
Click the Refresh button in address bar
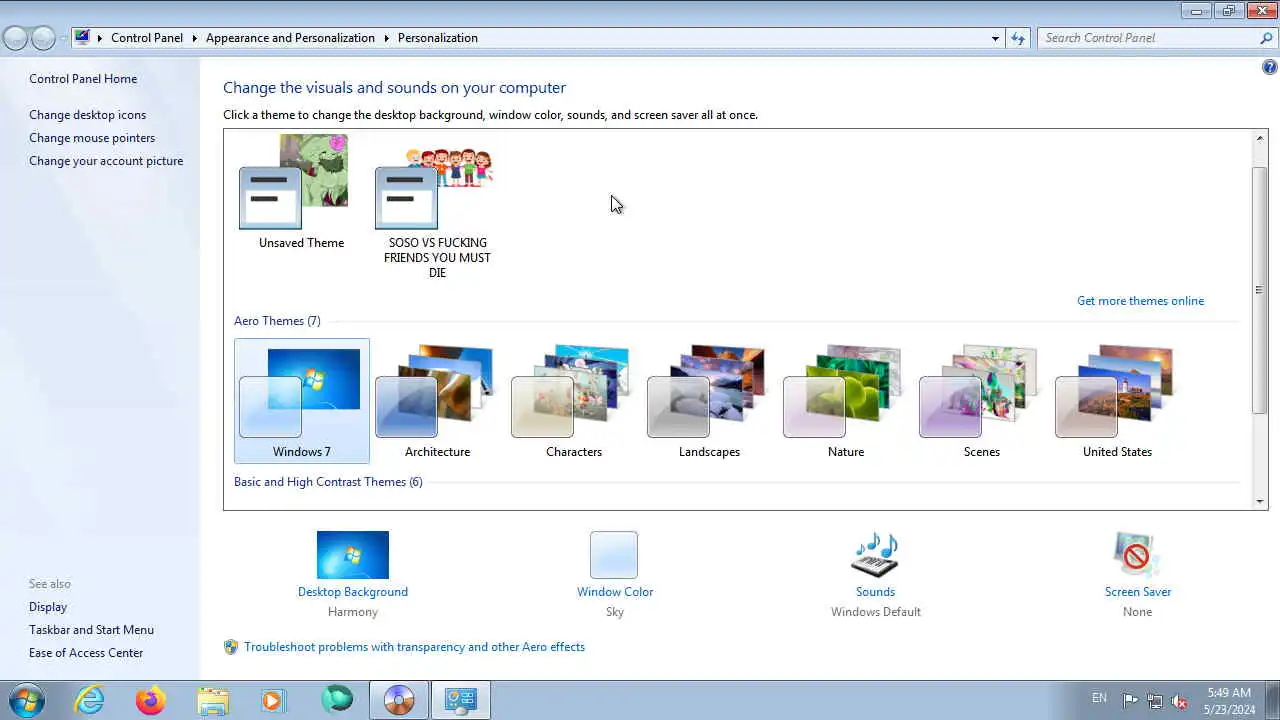click(x=1018, y=38)
